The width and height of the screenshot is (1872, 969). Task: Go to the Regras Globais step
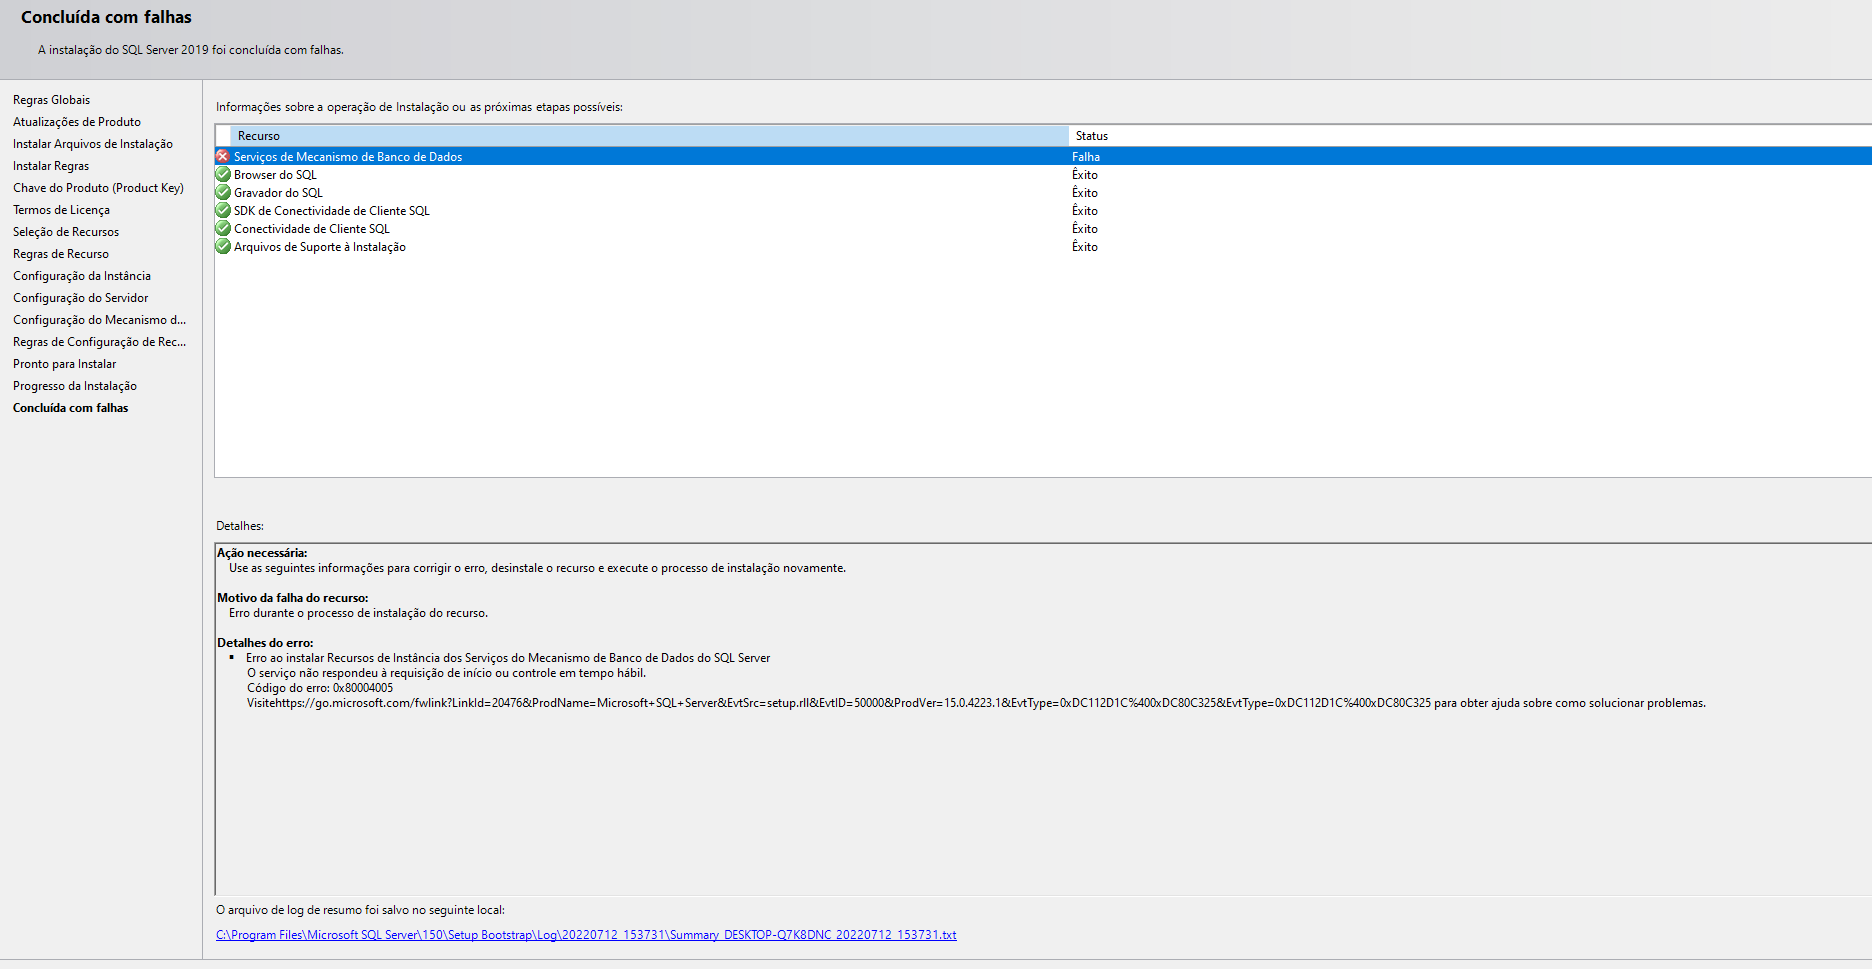pos(51,100)
